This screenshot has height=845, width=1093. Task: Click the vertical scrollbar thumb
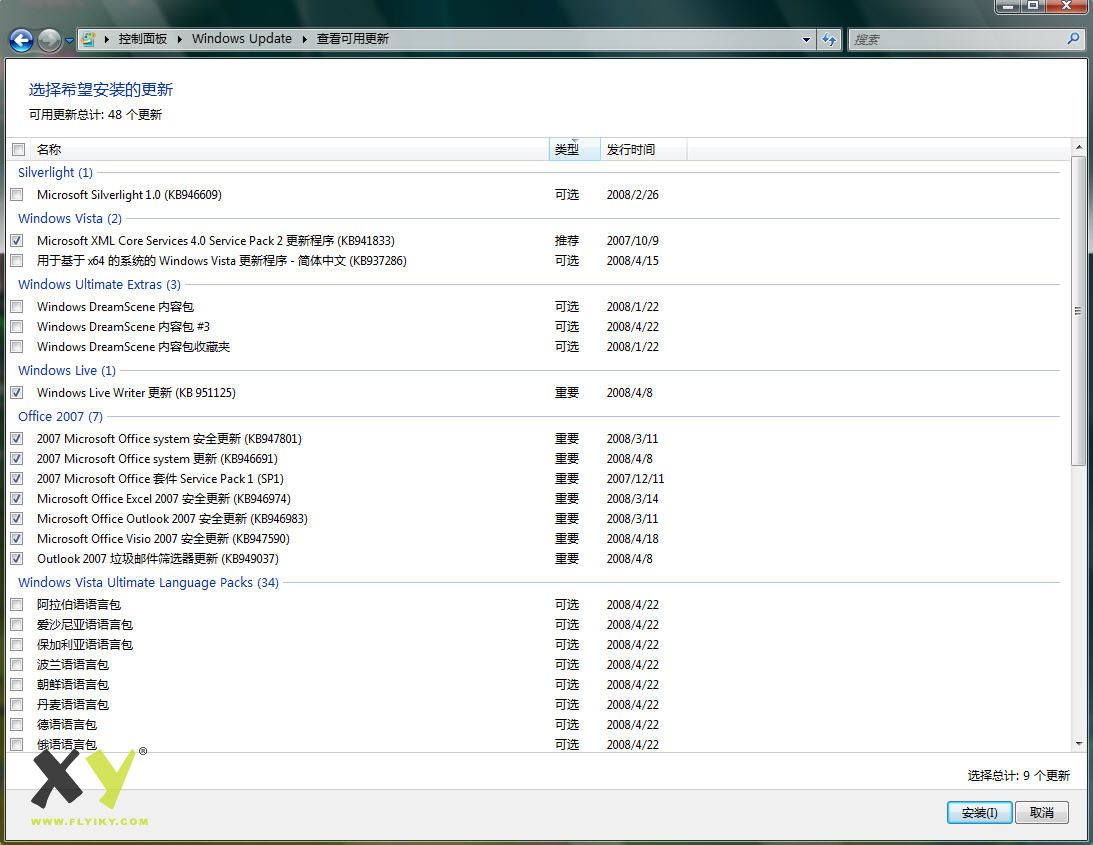coord(1078,311)
